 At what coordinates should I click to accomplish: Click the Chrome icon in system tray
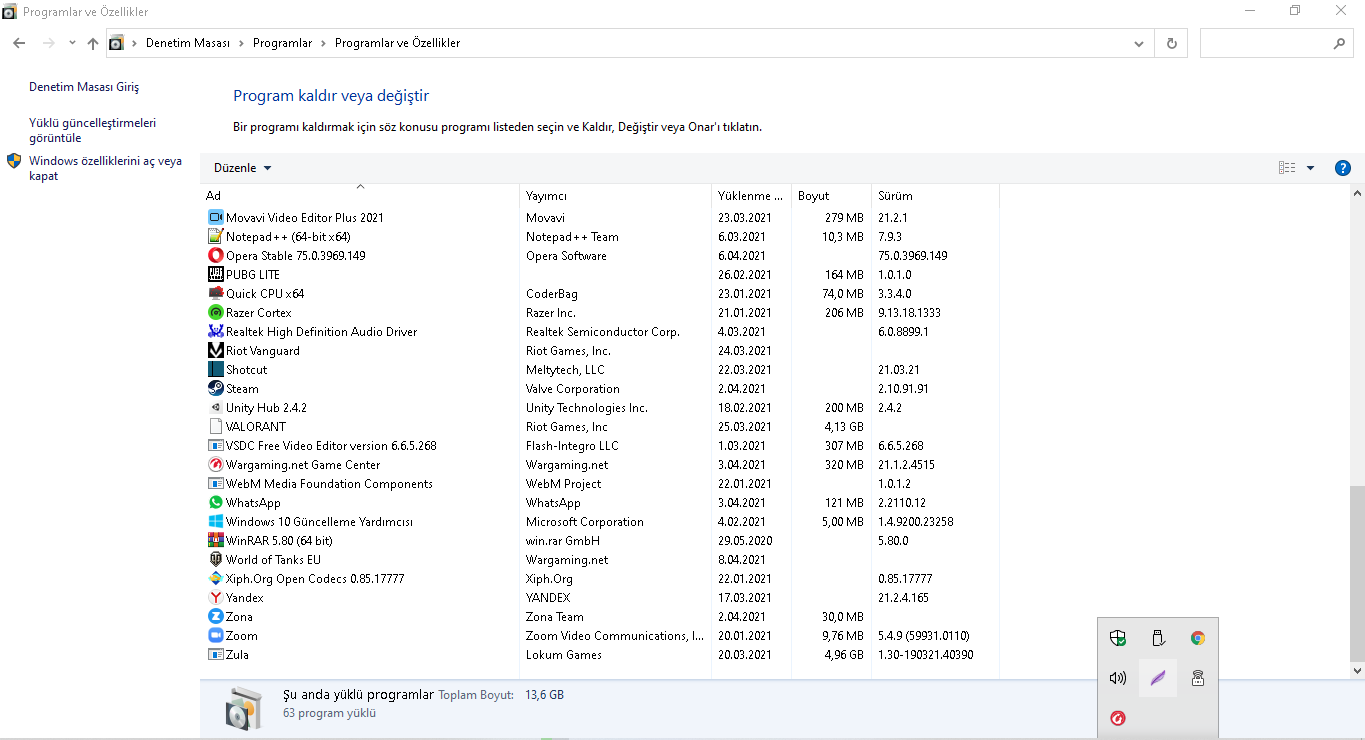1197,638
